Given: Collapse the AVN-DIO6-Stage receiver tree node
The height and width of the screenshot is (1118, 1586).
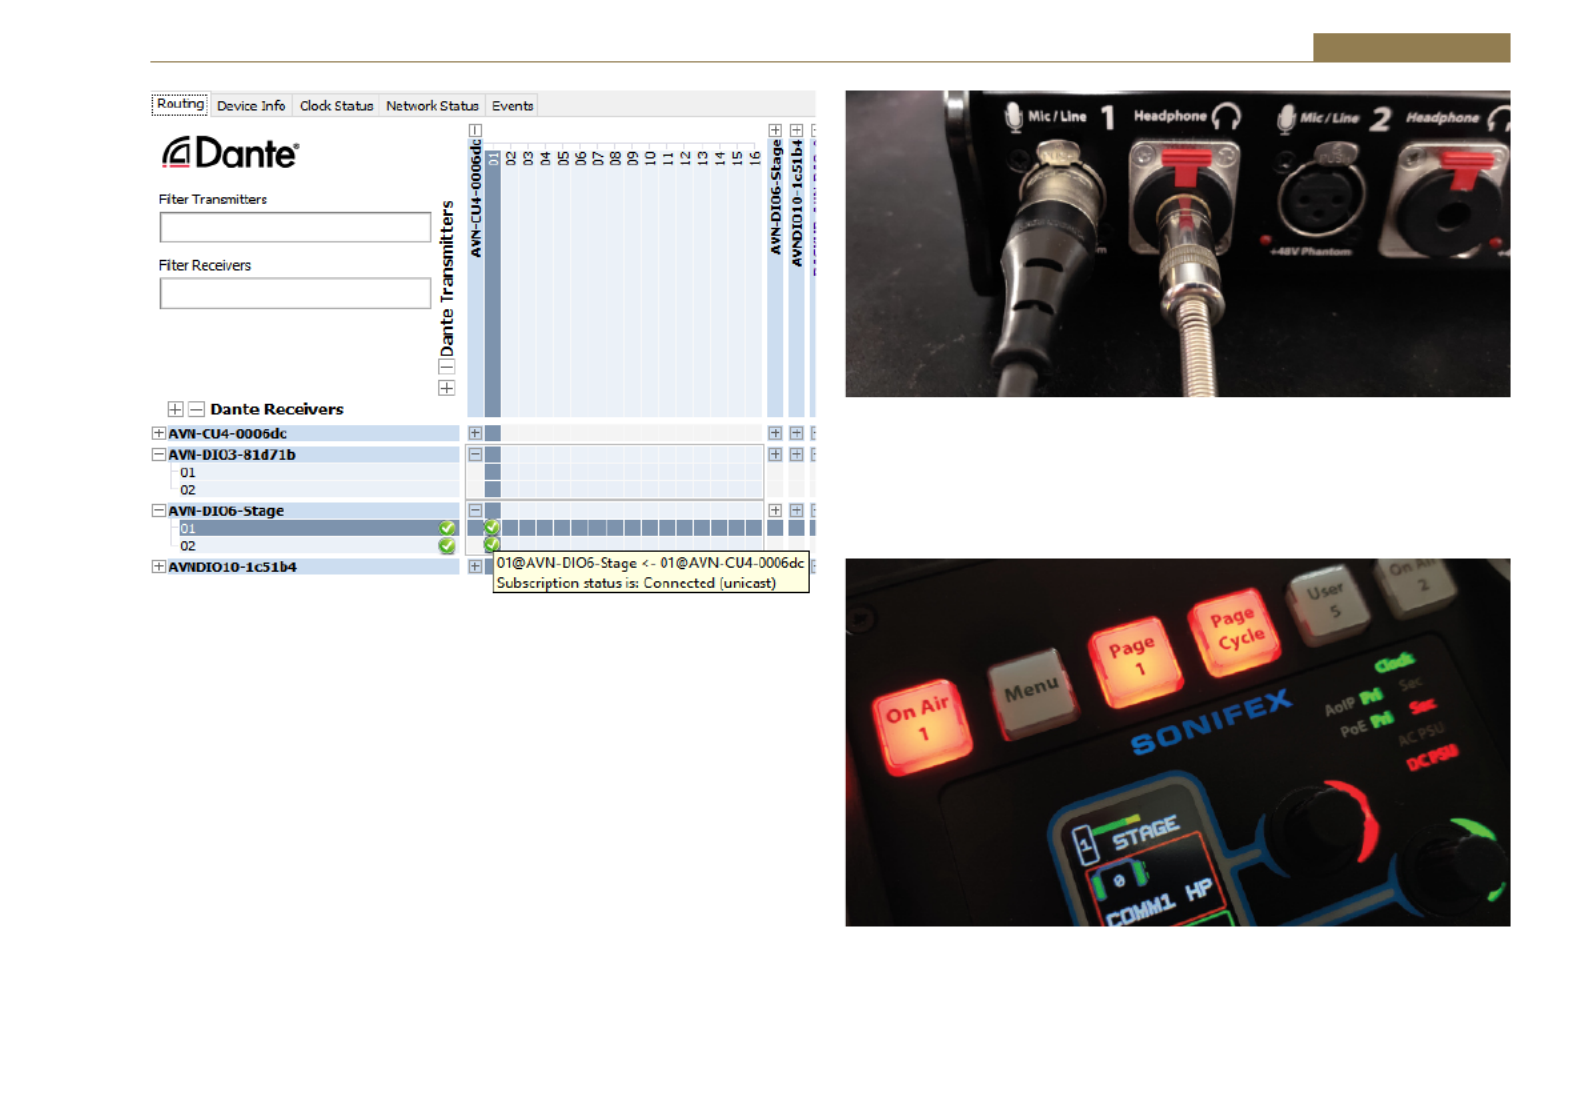Looking at the screenshot, I should pos(158,510).
